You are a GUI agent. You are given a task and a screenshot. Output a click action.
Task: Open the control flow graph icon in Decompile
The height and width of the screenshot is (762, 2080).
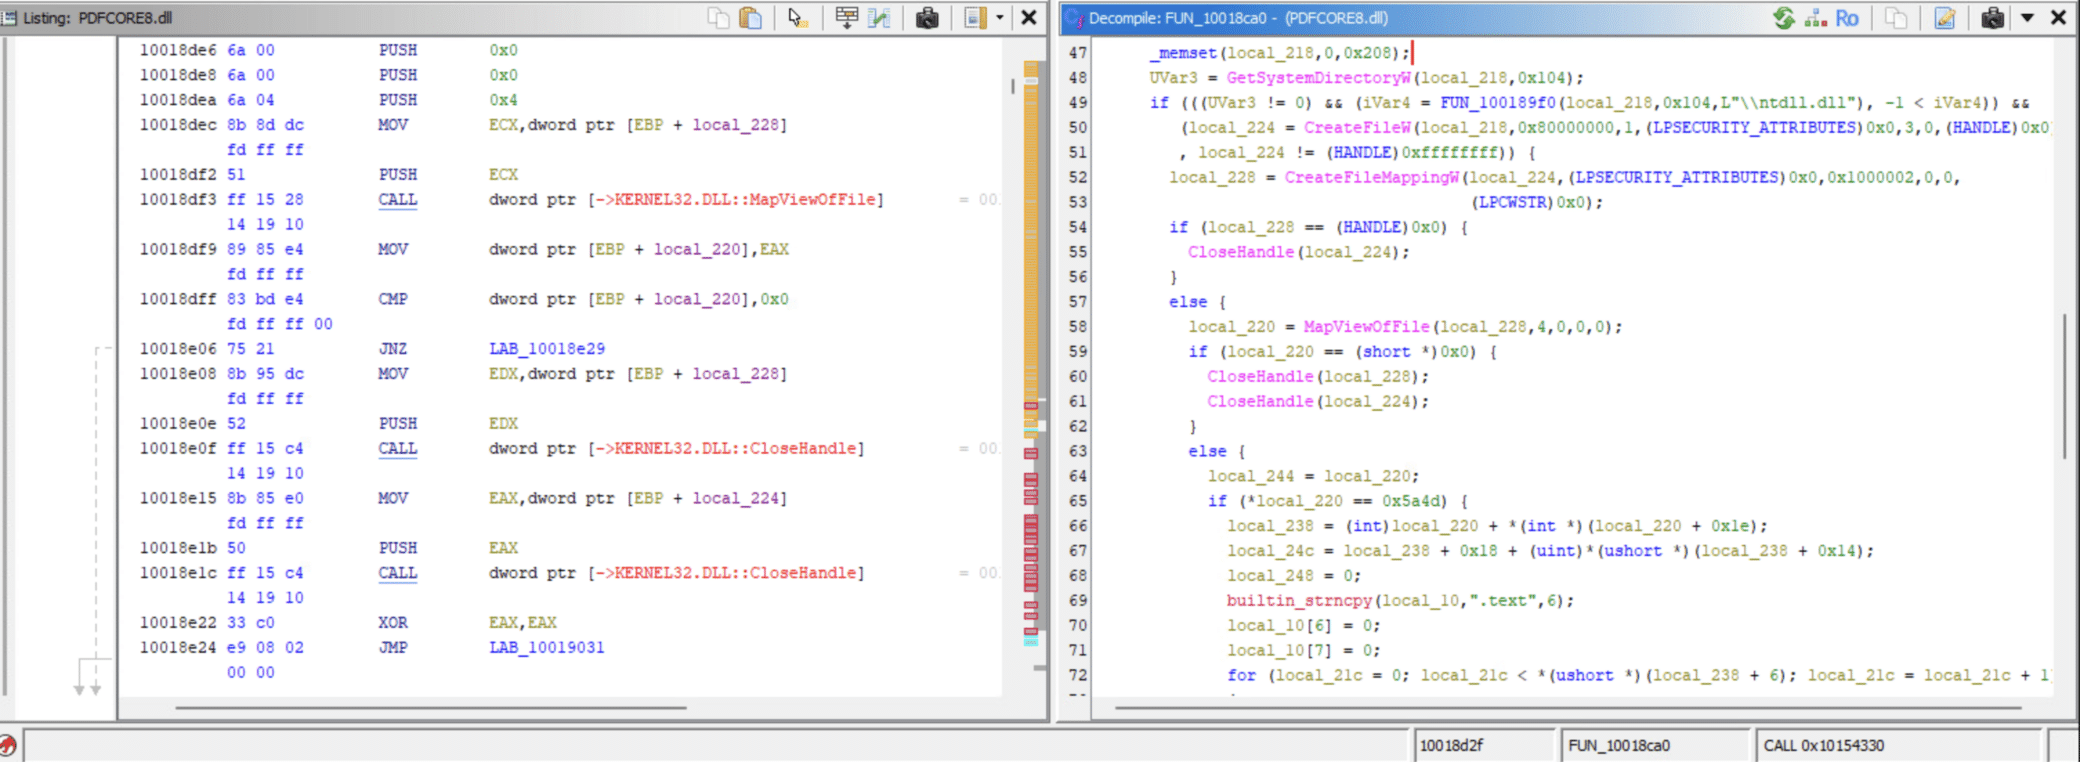tap(1815, 18)
